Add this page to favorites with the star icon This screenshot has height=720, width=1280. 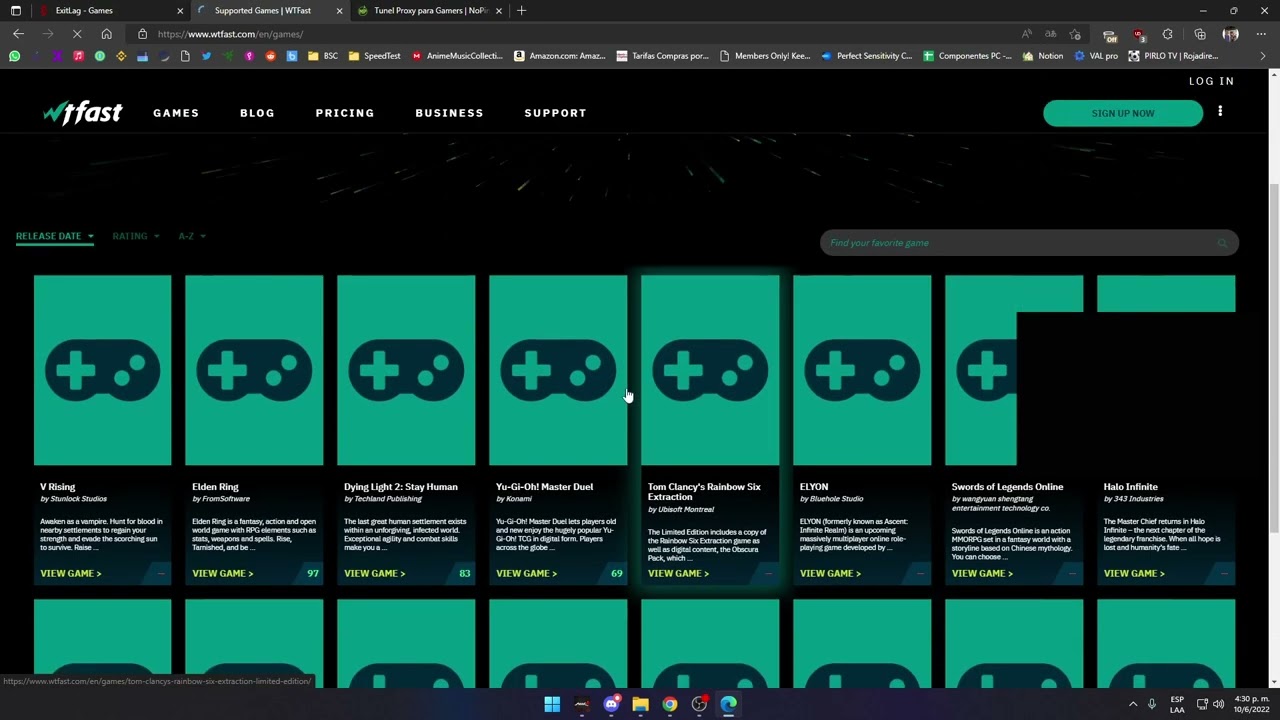click(x=1075, y=34)
